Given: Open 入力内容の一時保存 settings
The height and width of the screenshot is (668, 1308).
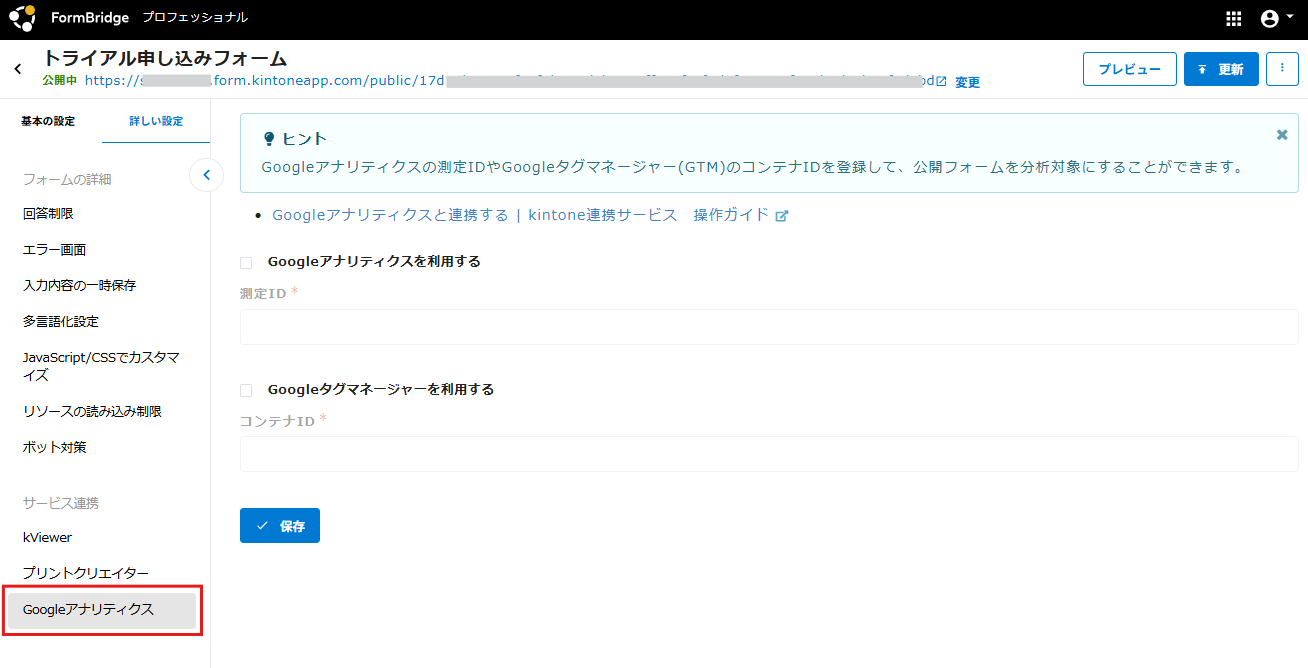Looking at the screenshot, I should pyautogui.click(x=79, y=285).
